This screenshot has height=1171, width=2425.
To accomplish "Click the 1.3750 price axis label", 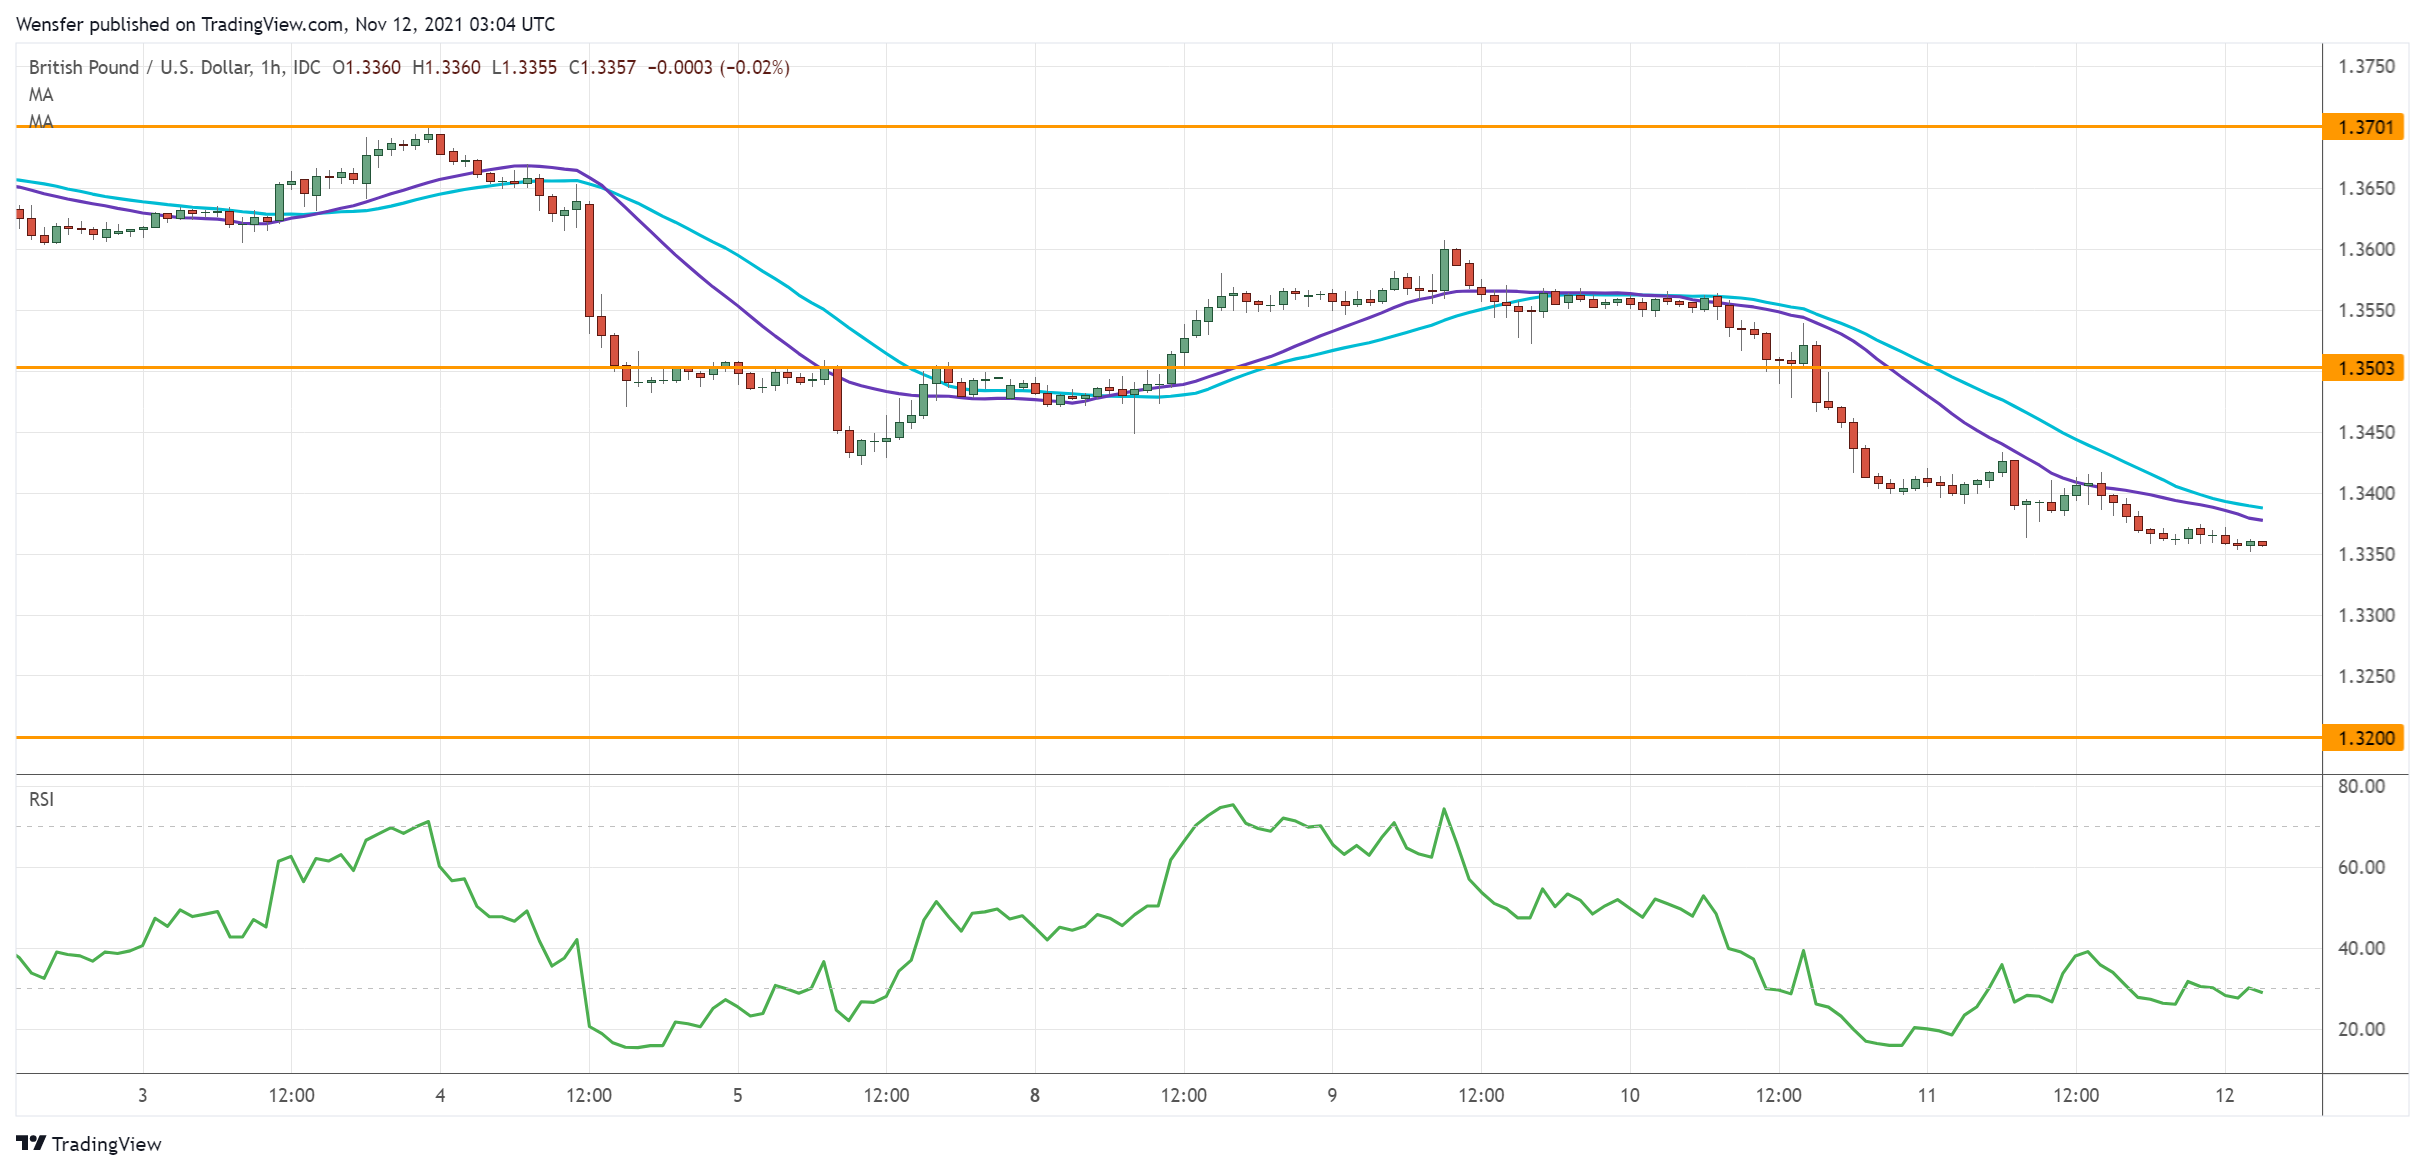I will point(2366,66).
